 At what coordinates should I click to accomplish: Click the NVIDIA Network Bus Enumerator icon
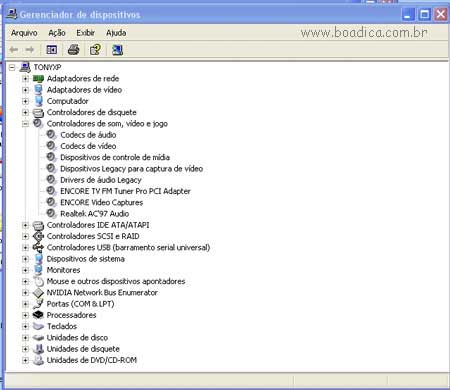(x=38, y=293)
